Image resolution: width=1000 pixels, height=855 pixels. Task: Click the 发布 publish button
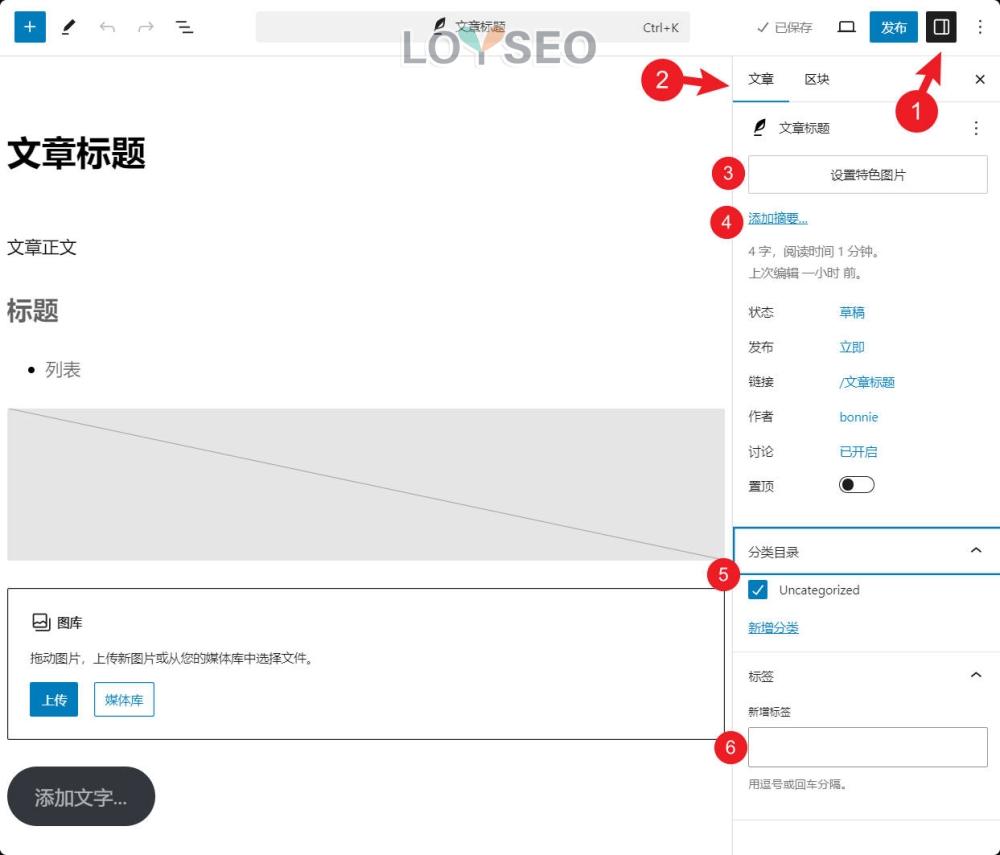pos(893,27)
